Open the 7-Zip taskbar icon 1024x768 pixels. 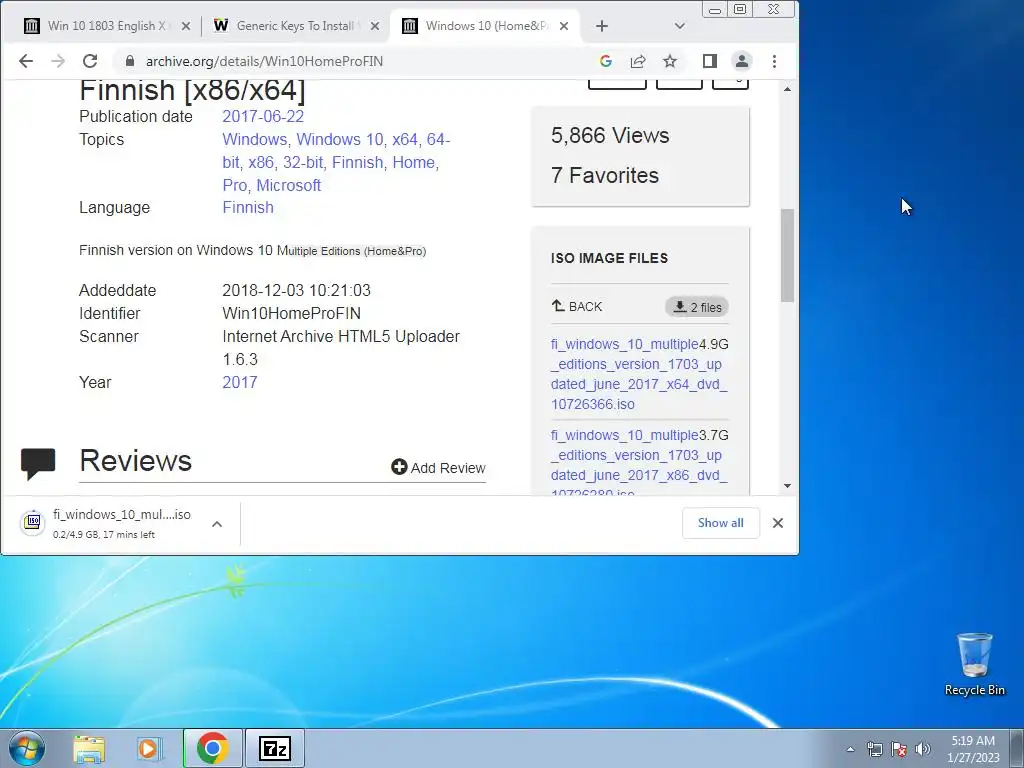274,748
